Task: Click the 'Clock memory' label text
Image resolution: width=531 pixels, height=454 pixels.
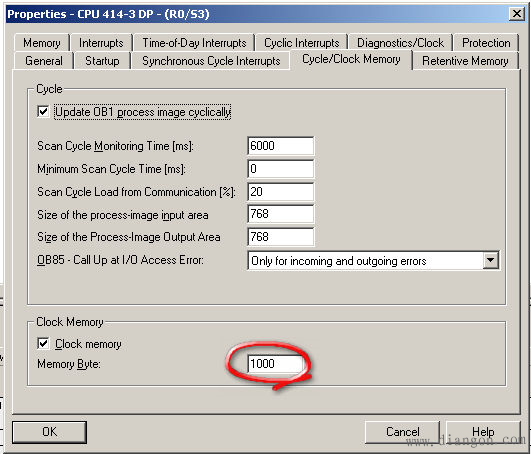Action: click(88, 344)
